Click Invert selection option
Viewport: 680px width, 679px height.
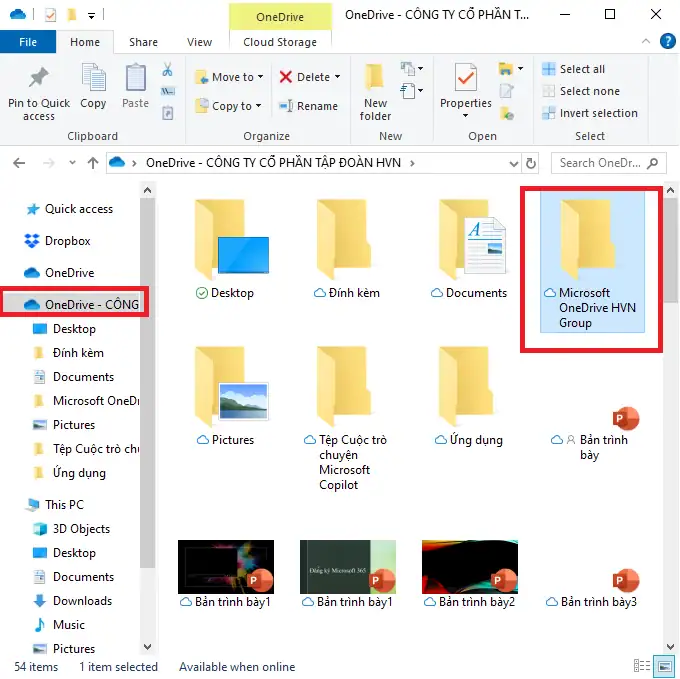[589, 113]
